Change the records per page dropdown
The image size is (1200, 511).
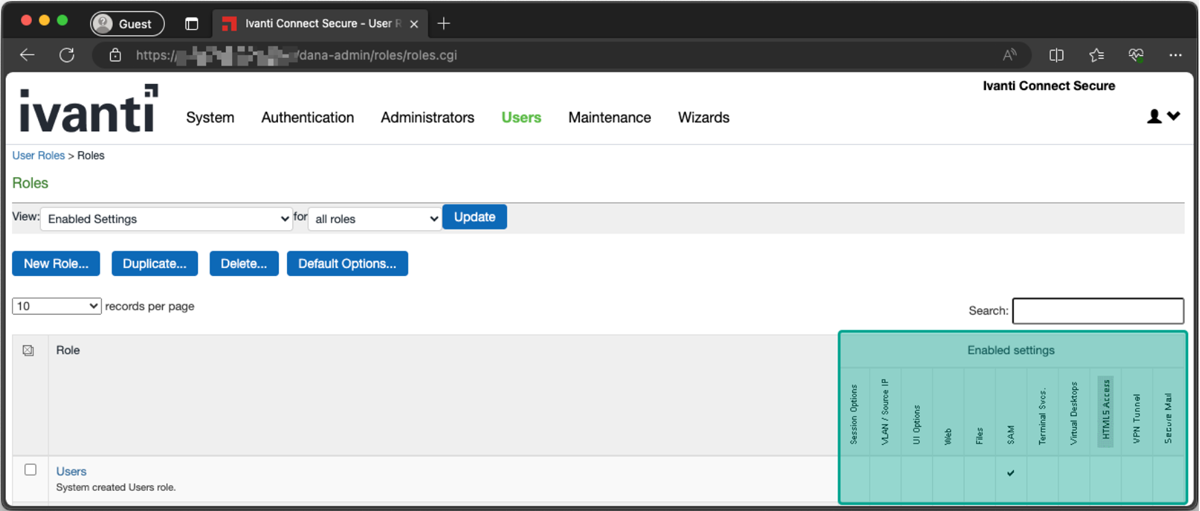56,306
